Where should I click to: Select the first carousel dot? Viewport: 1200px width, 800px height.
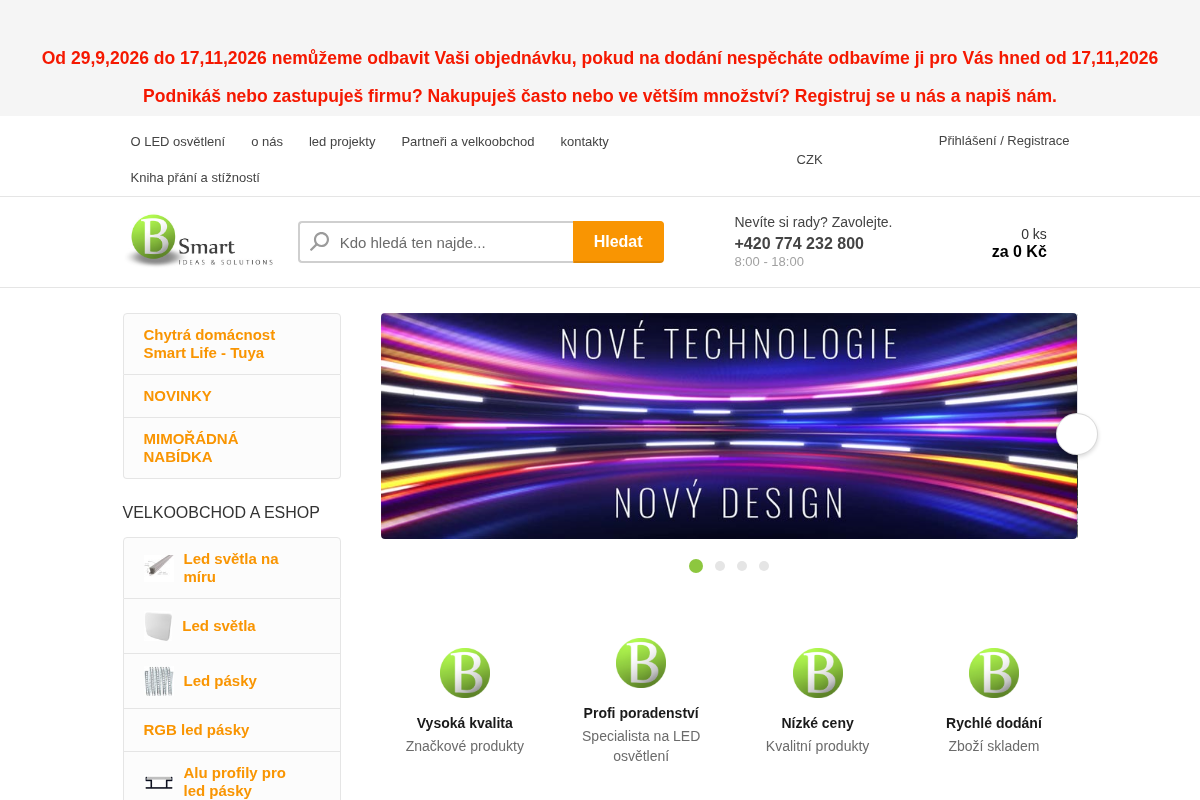(696, 566)
